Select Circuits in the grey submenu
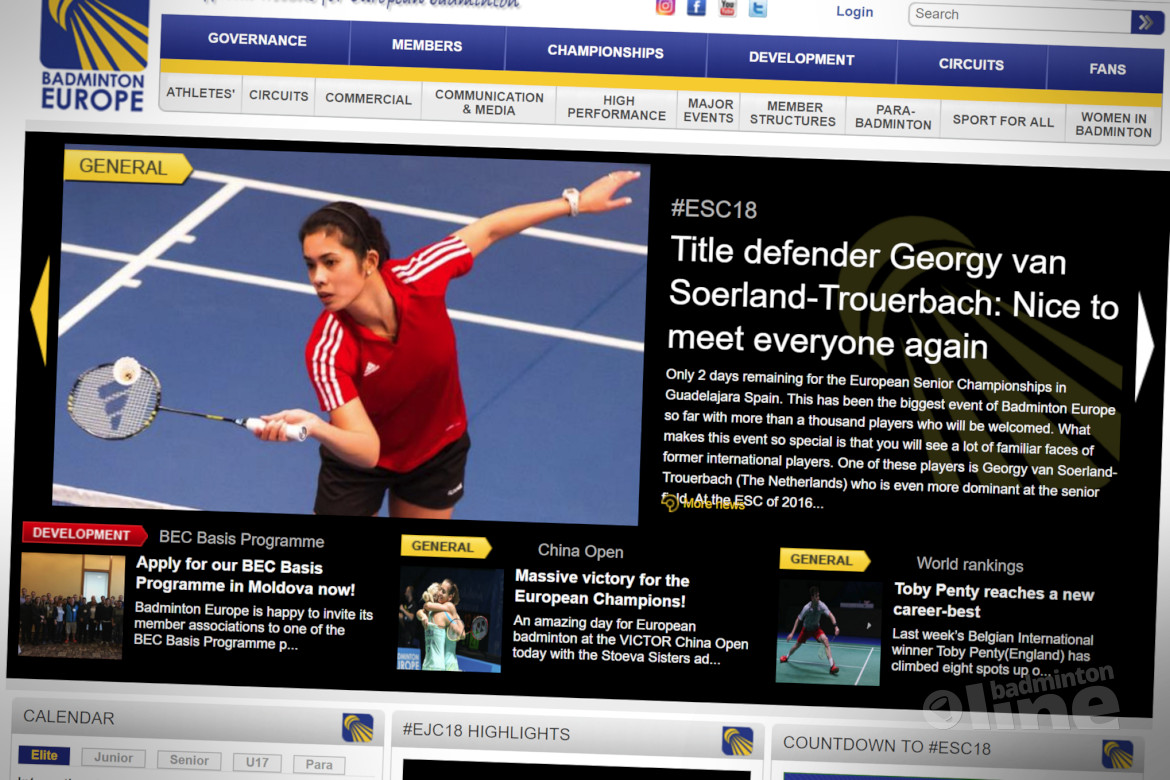Screen dimensions: 1170x780 (278, 96)
